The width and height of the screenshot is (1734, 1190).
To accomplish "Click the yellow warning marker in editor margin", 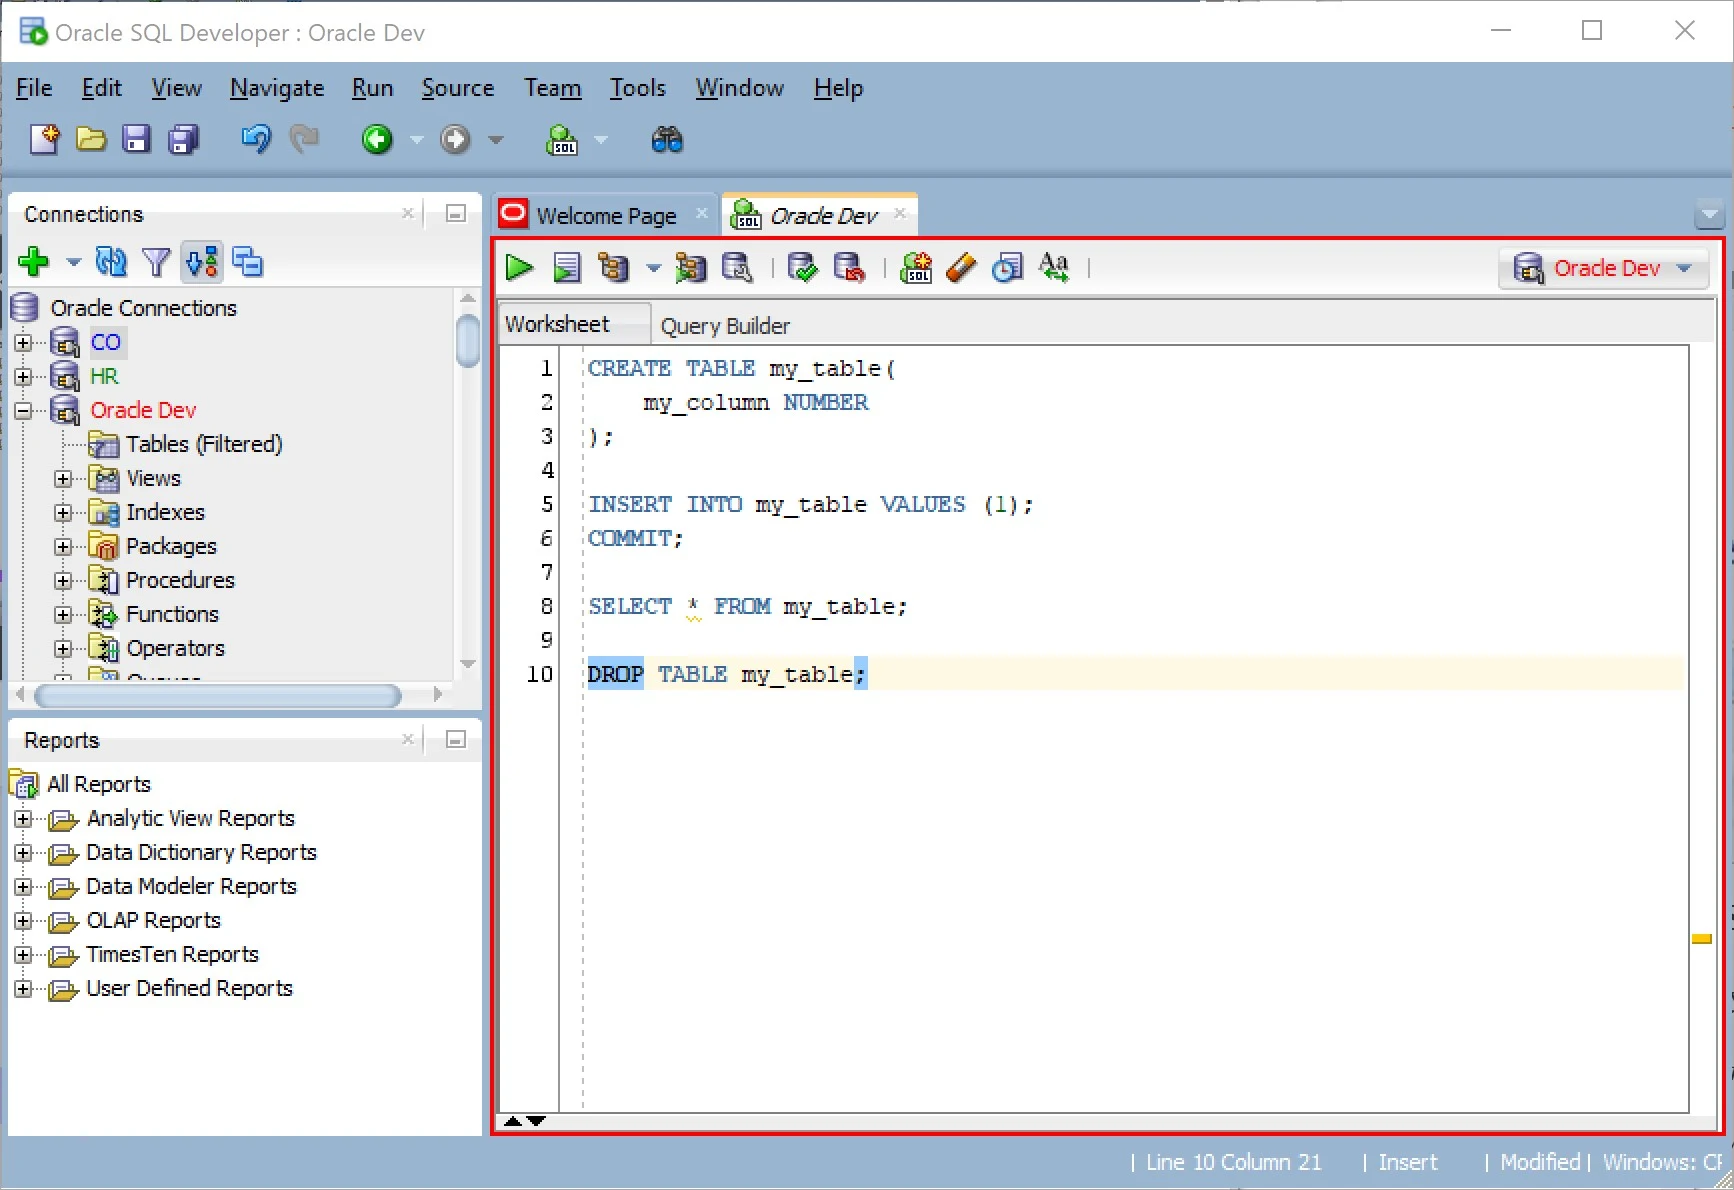I will pos(1701,939).
